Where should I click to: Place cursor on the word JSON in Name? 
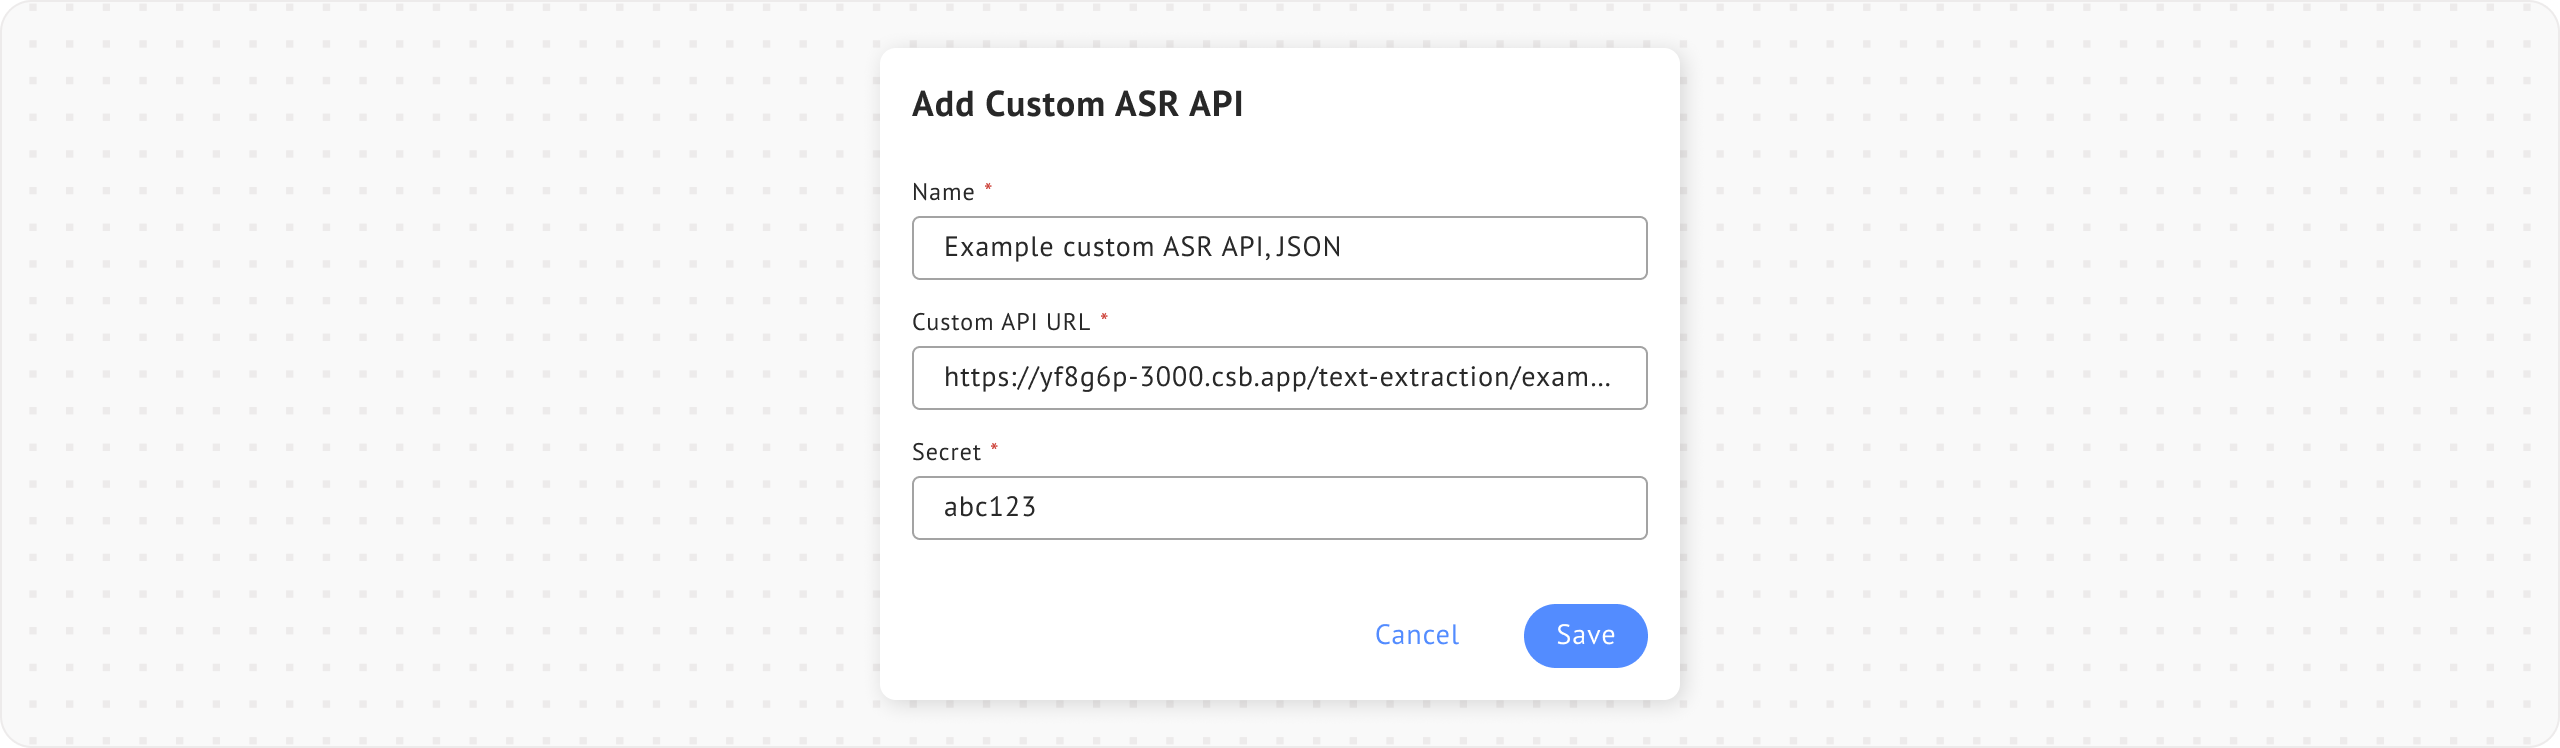tap(1308, 247)
